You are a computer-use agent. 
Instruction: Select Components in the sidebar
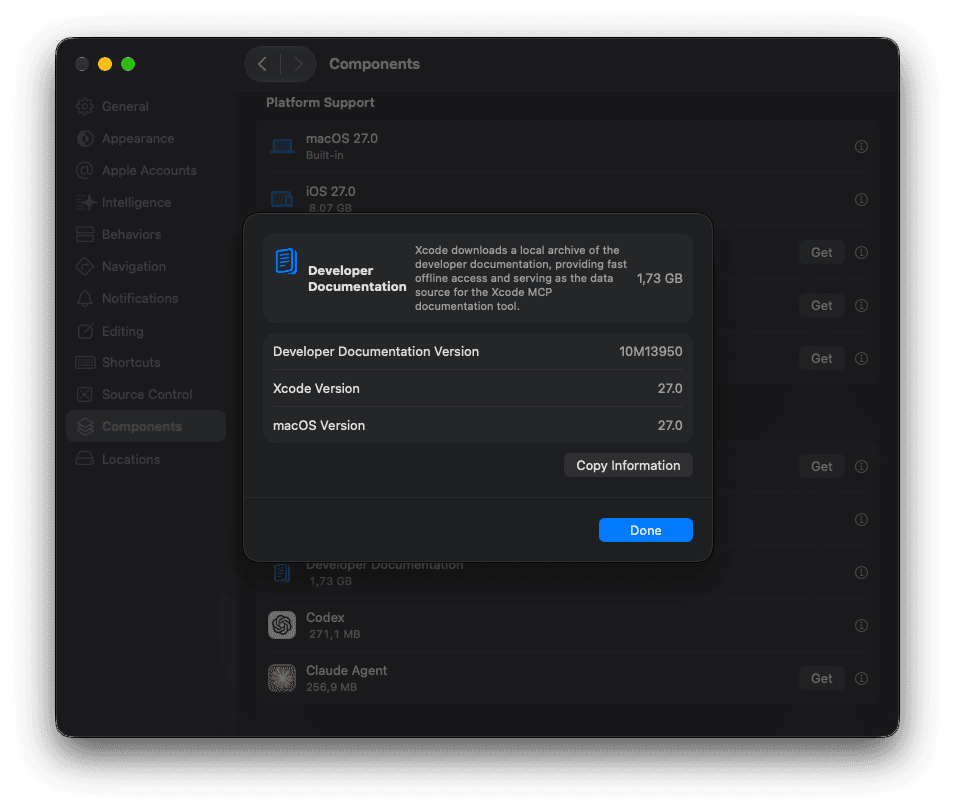tap(146, 426)
